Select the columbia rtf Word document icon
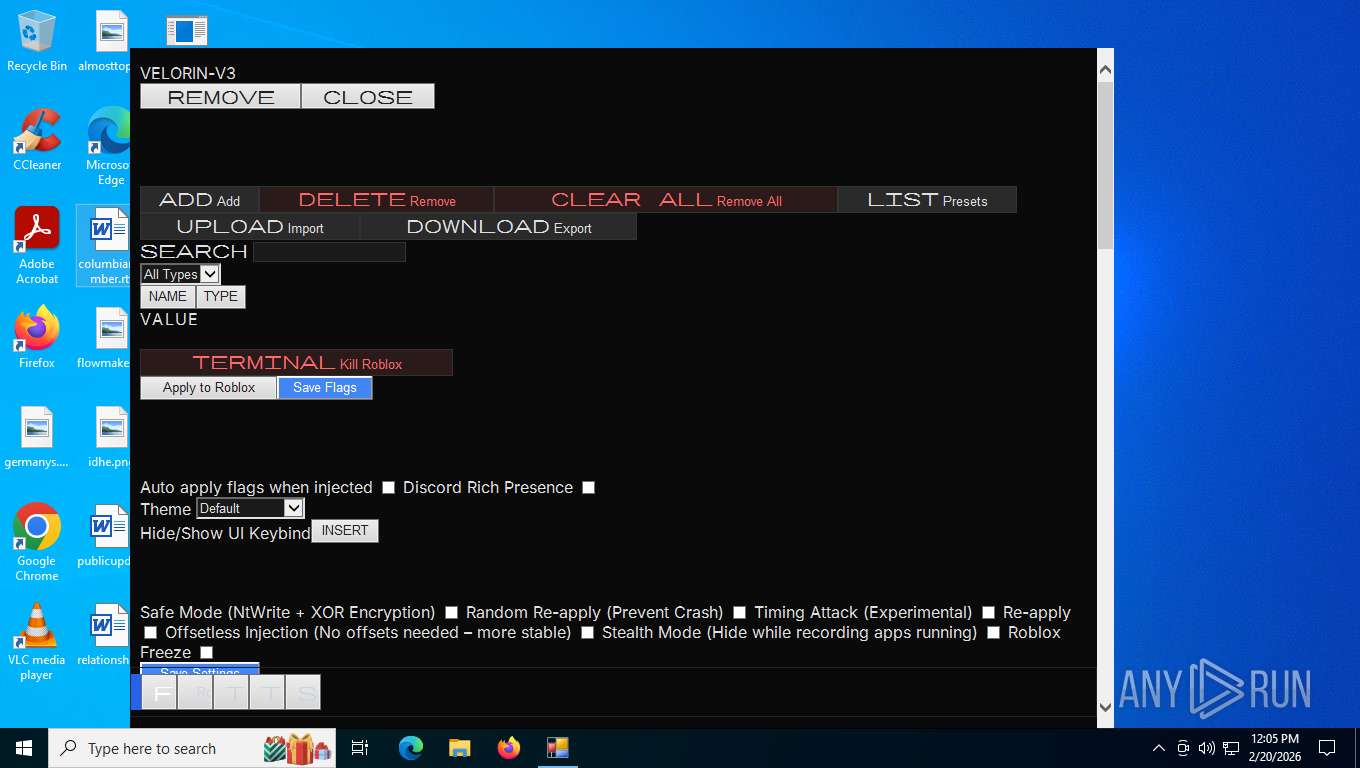The width and height of the screenshot is (1360, 768). click(x=104, y=246)
